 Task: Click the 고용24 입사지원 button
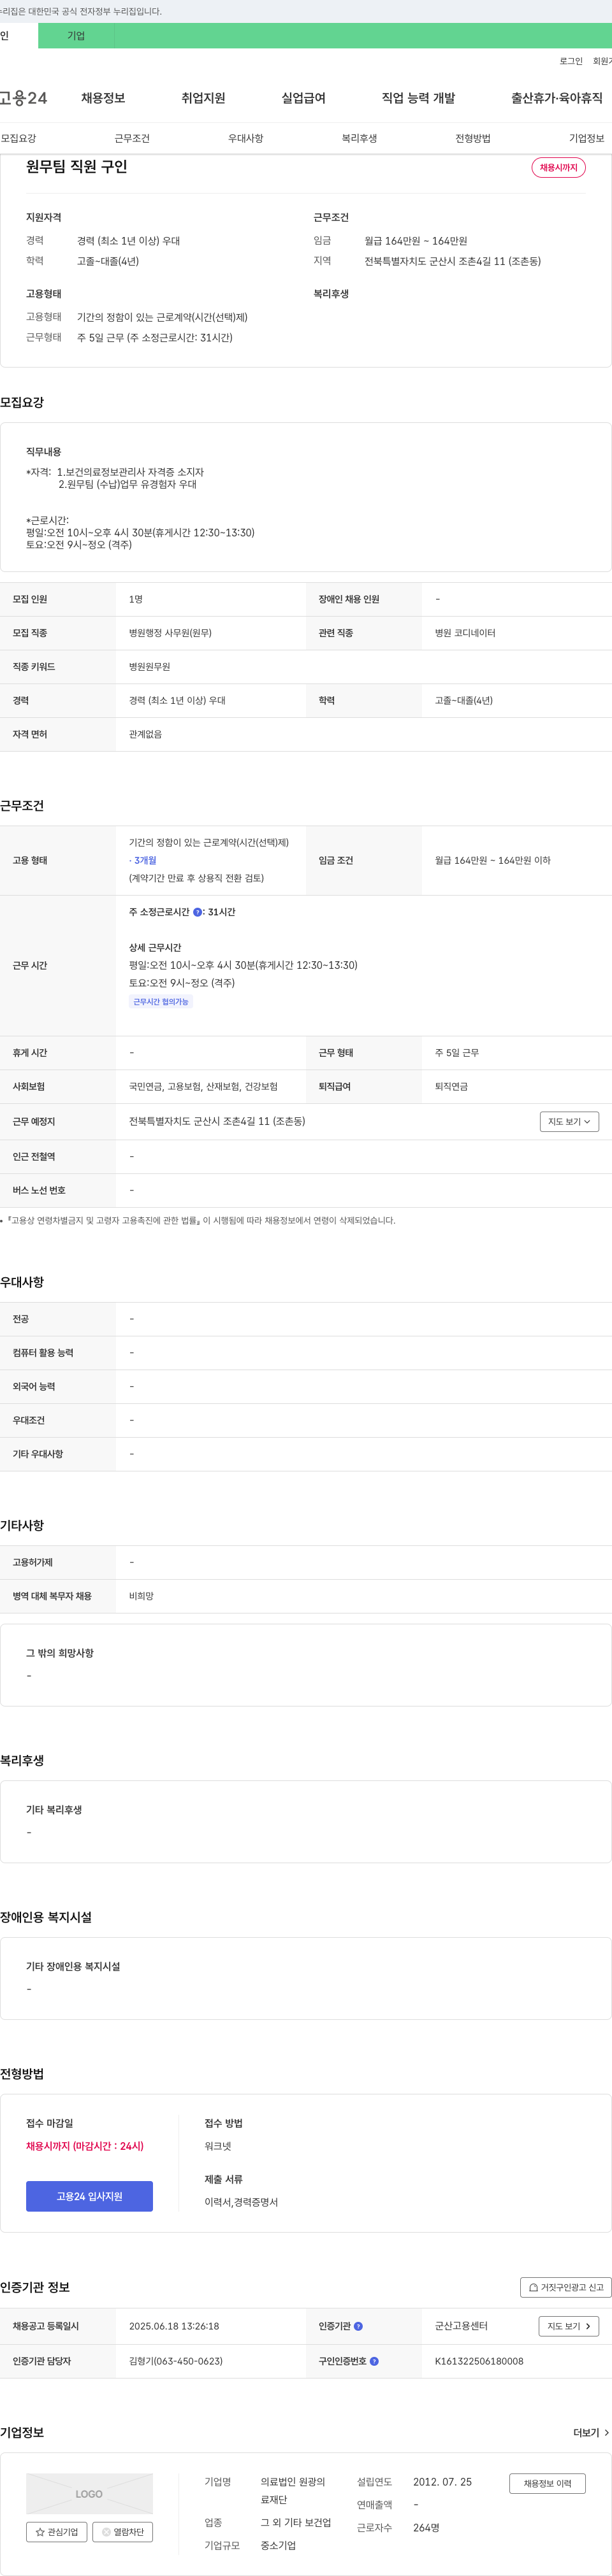(89, 2196)
